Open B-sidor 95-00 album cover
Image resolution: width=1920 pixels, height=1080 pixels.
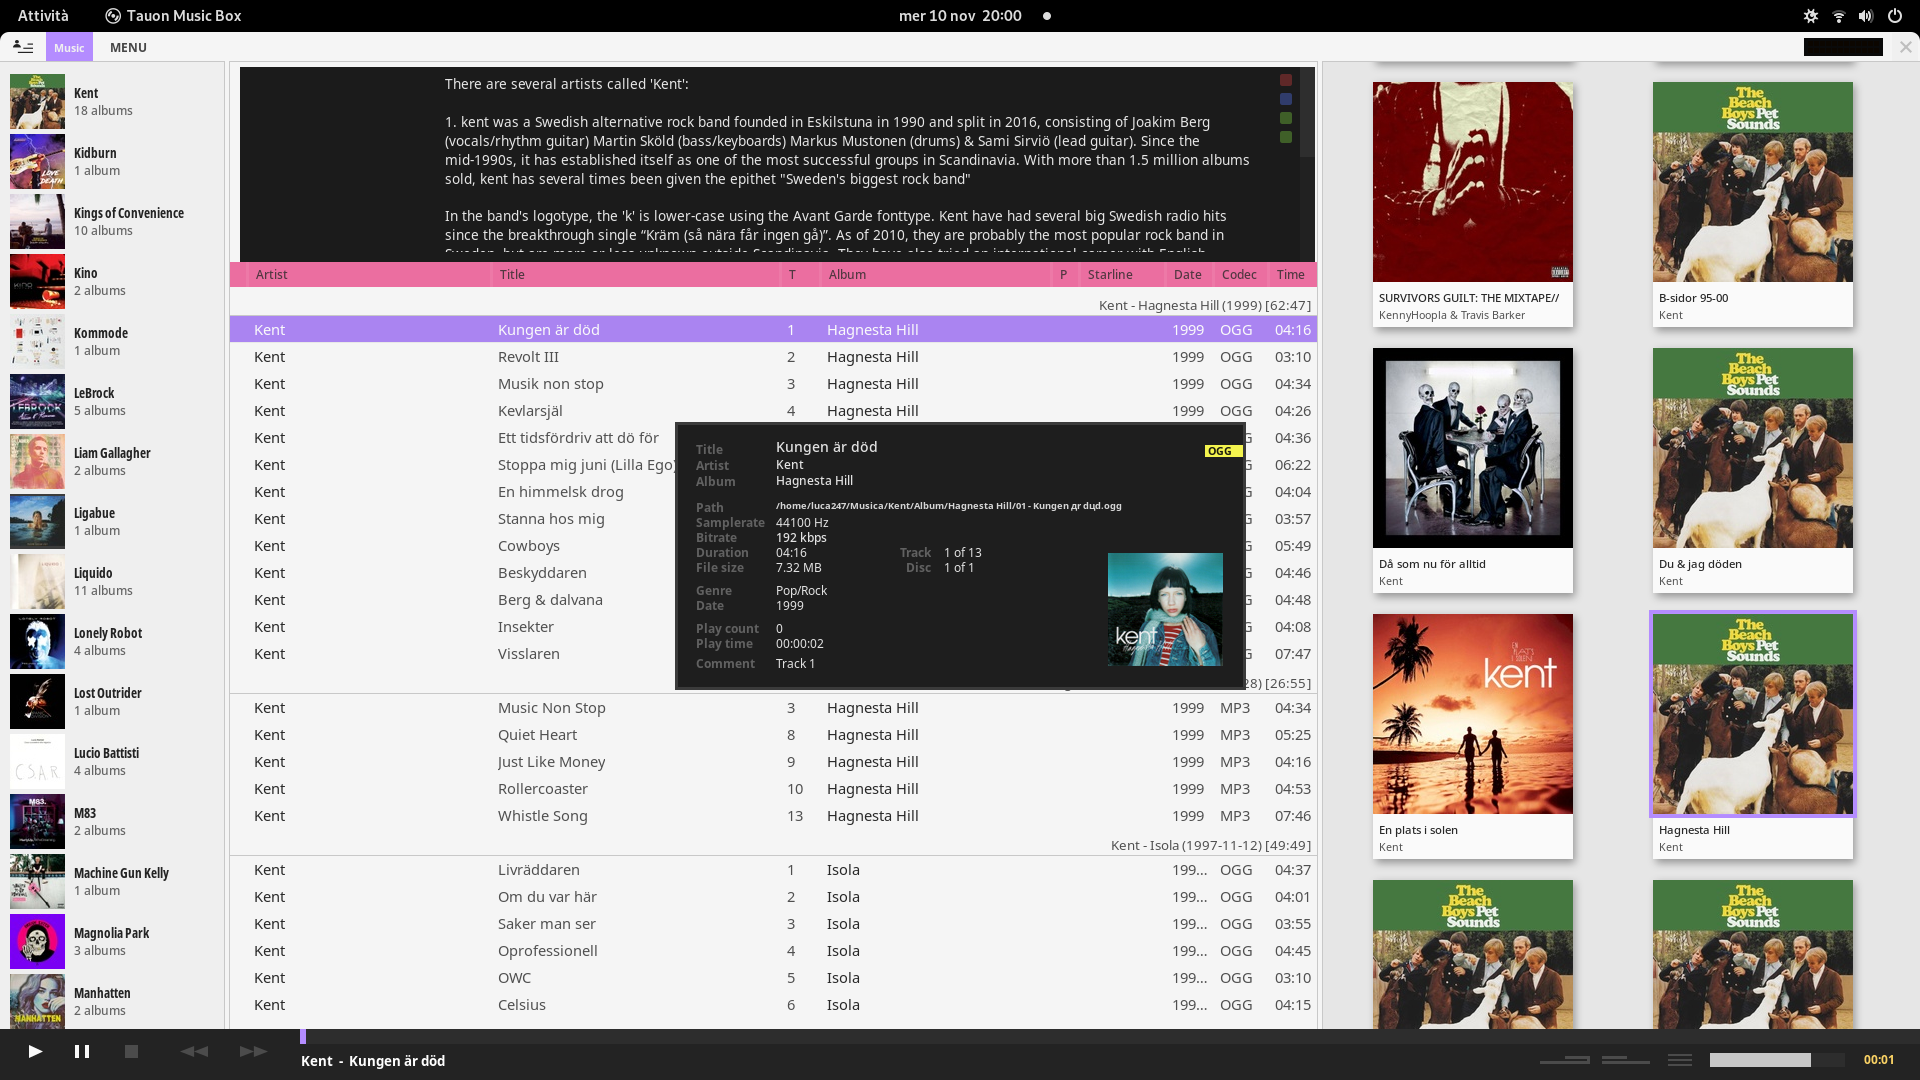[x=1753, y=182]
